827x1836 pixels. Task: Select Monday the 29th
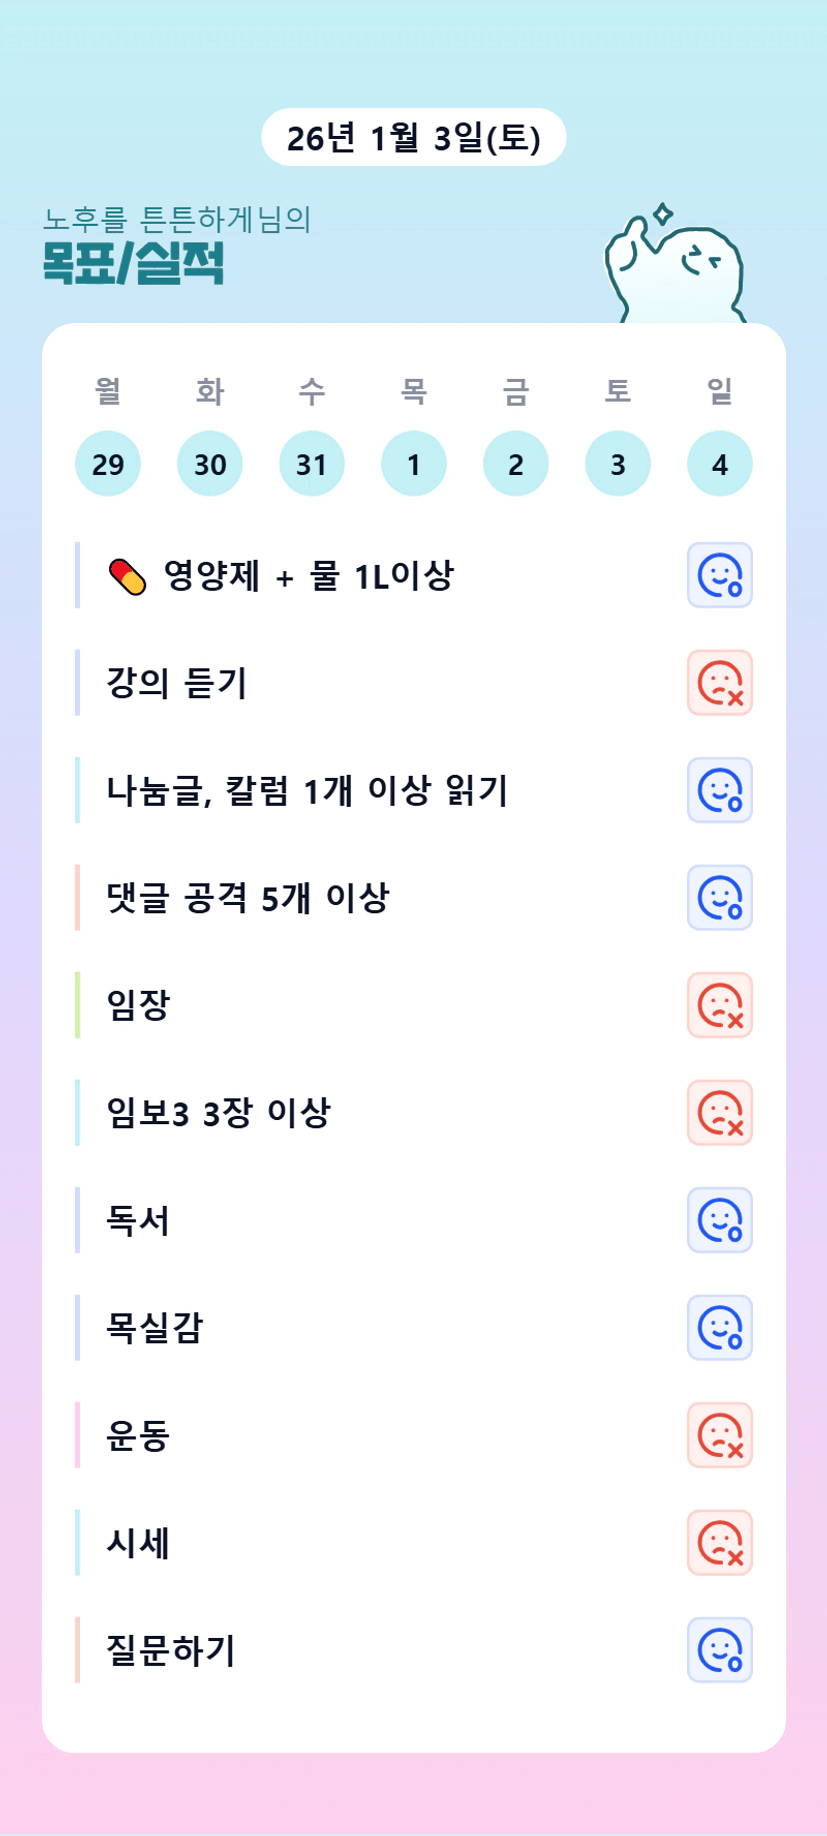pyautogui.click(x=108, y=464)
